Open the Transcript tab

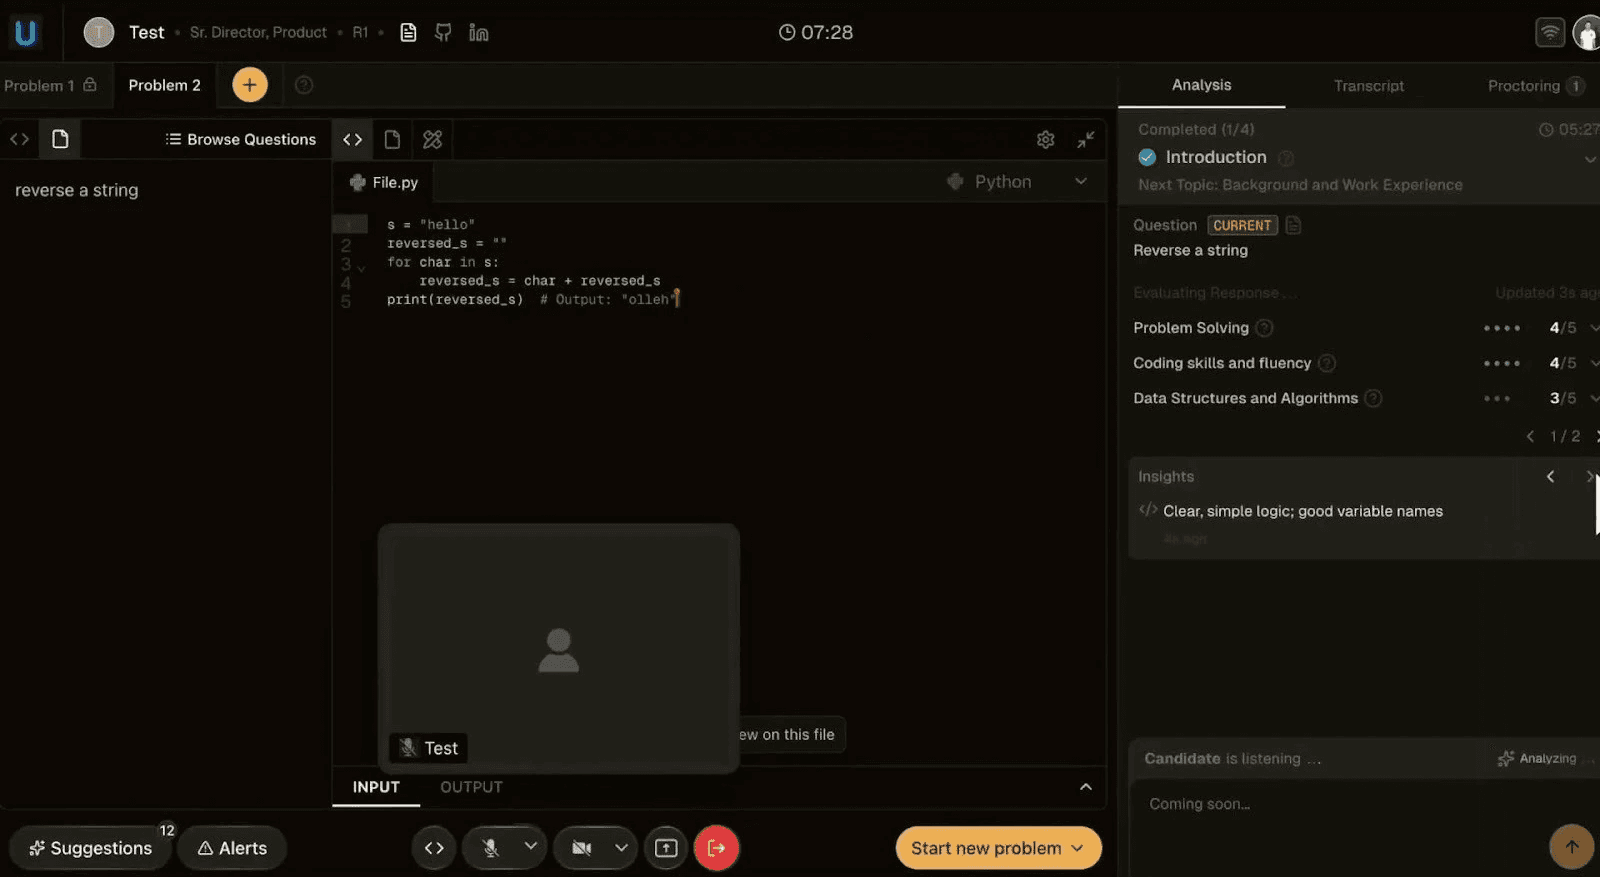tap(1368, 86)
